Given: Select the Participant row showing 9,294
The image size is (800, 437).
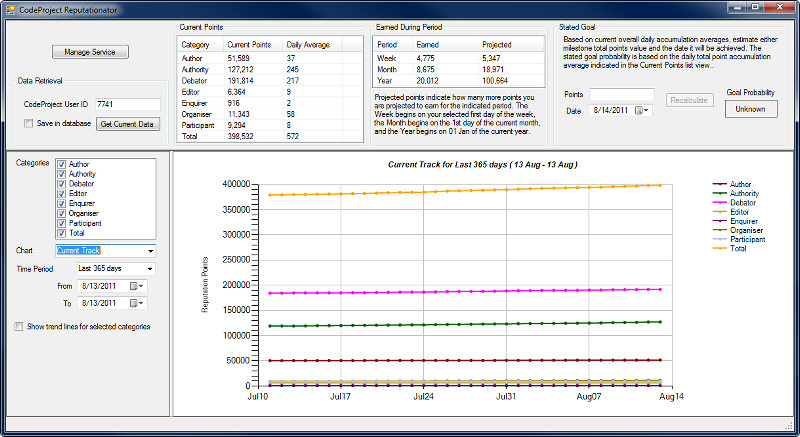Looking at the screenshot, I should [x=270, y=125].
